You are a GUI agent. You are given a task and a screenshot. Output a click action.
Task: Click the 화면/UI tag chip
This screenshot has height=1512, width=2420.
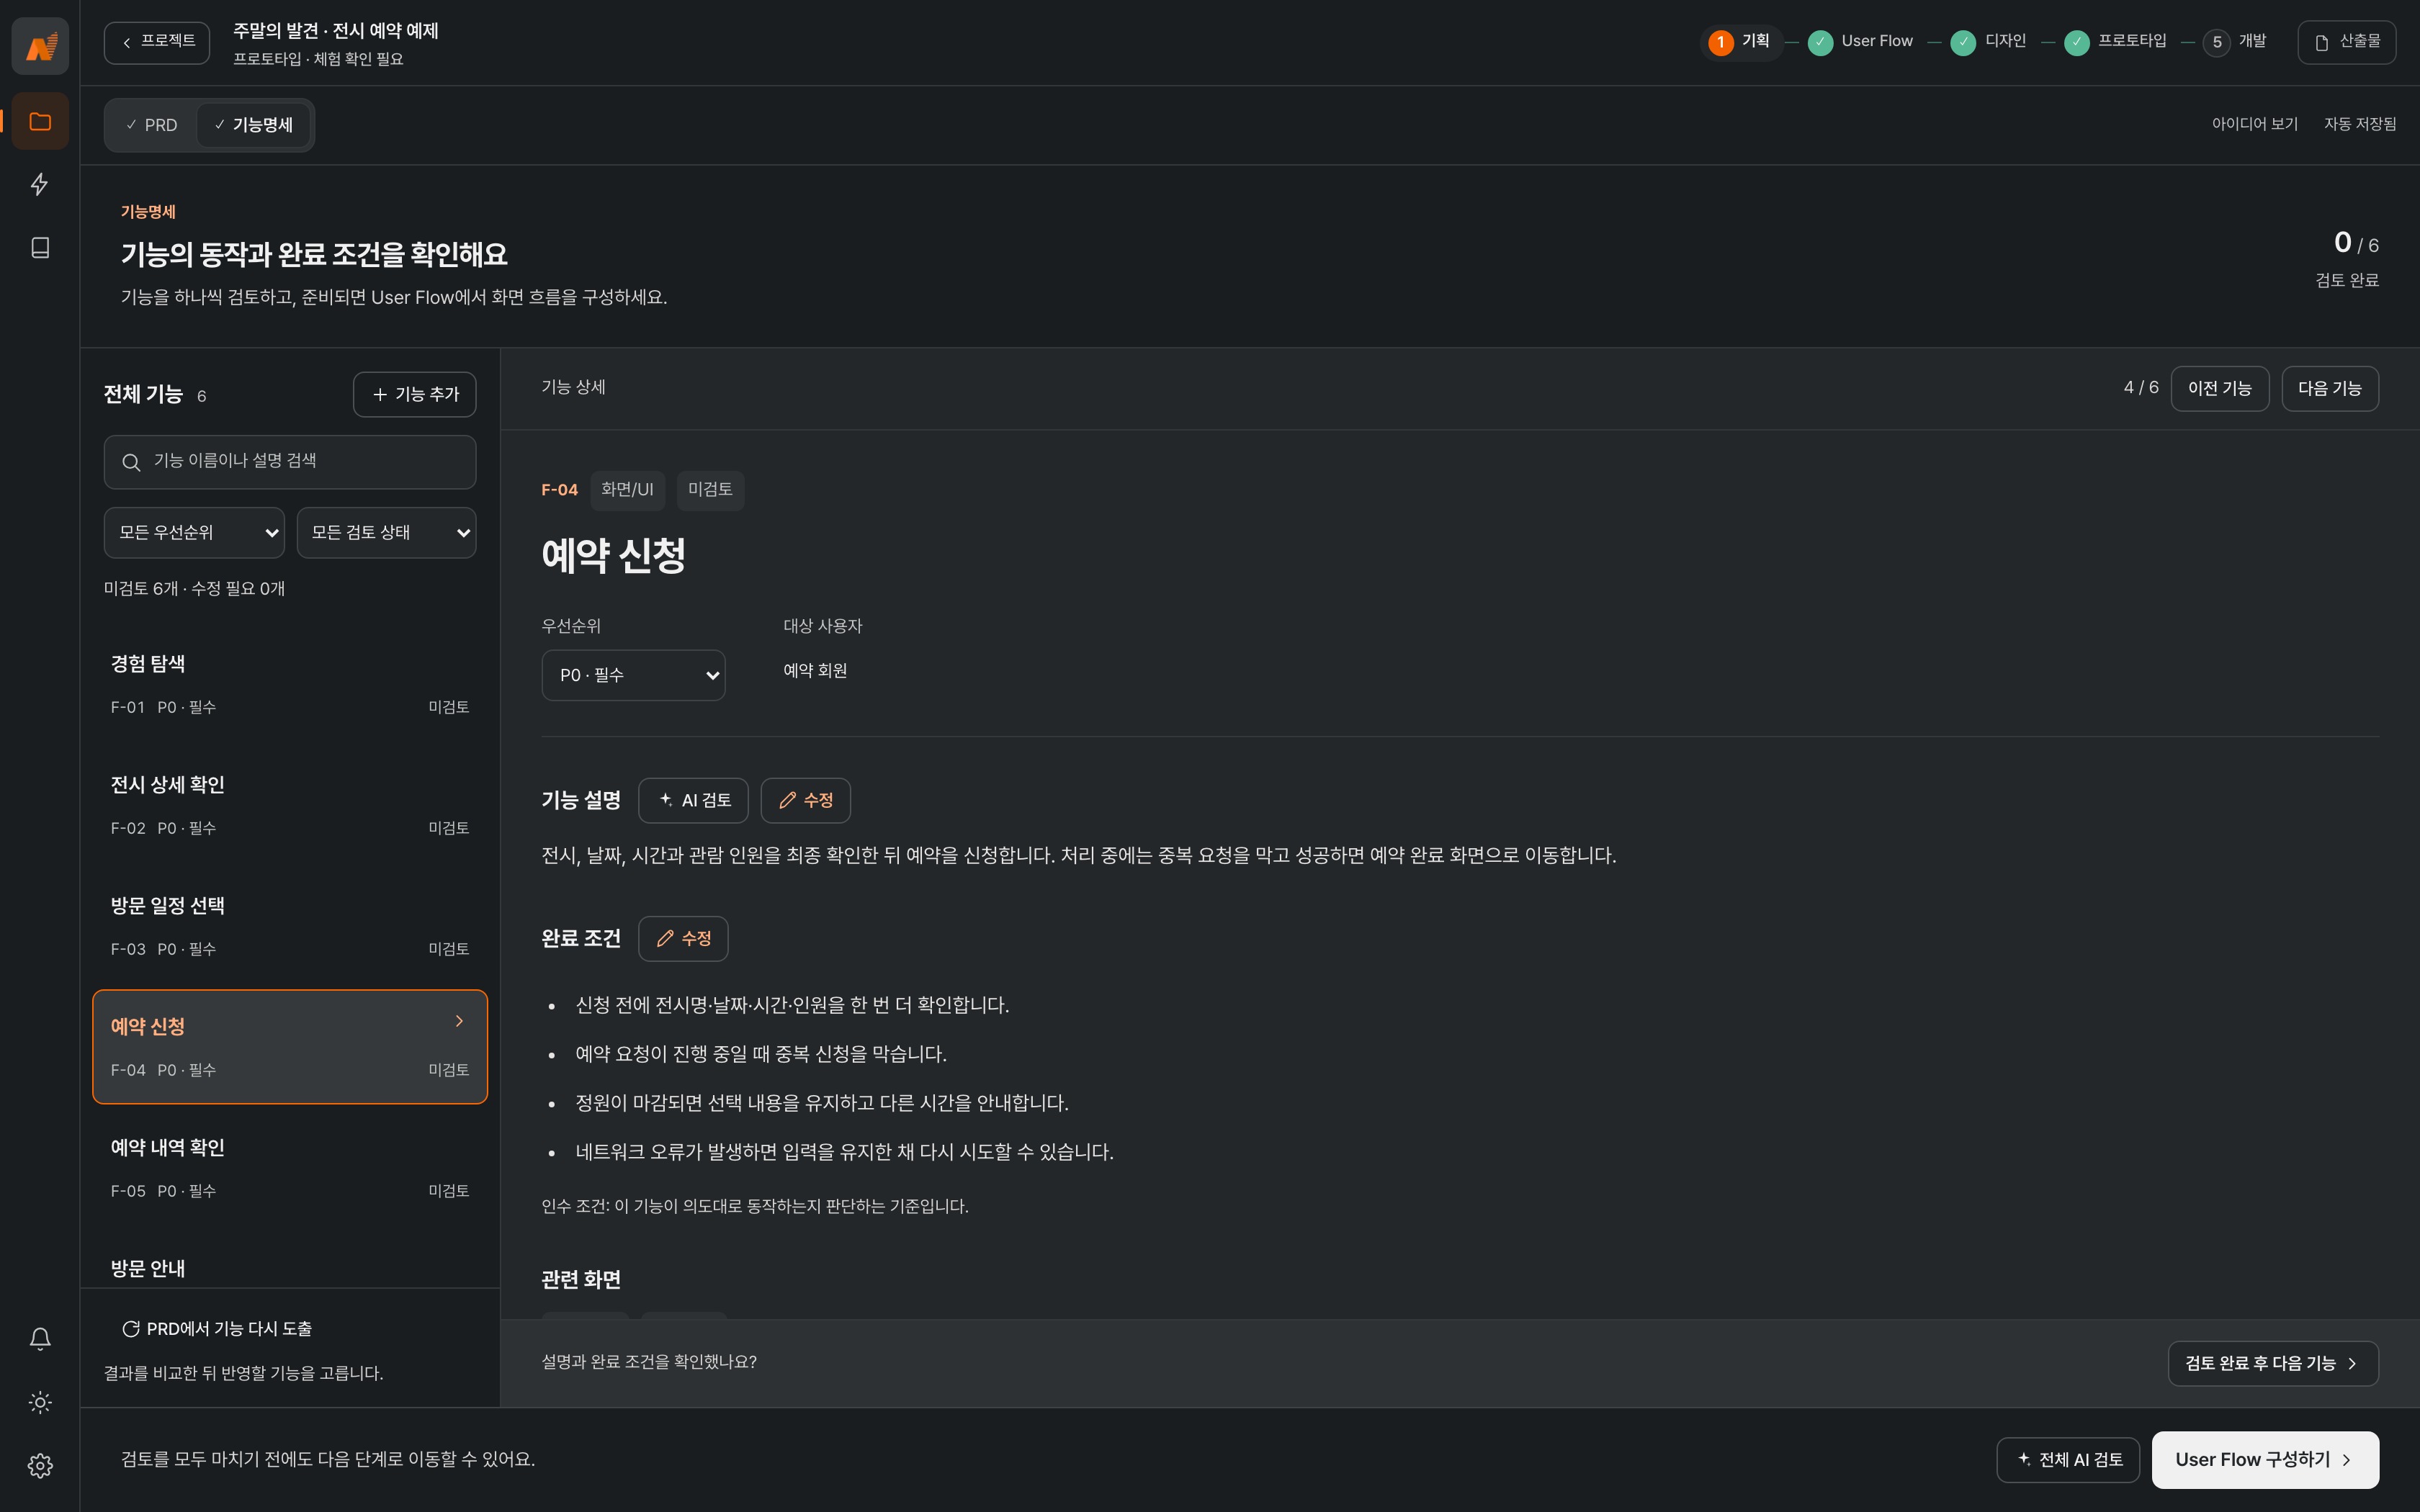point(627,490)
